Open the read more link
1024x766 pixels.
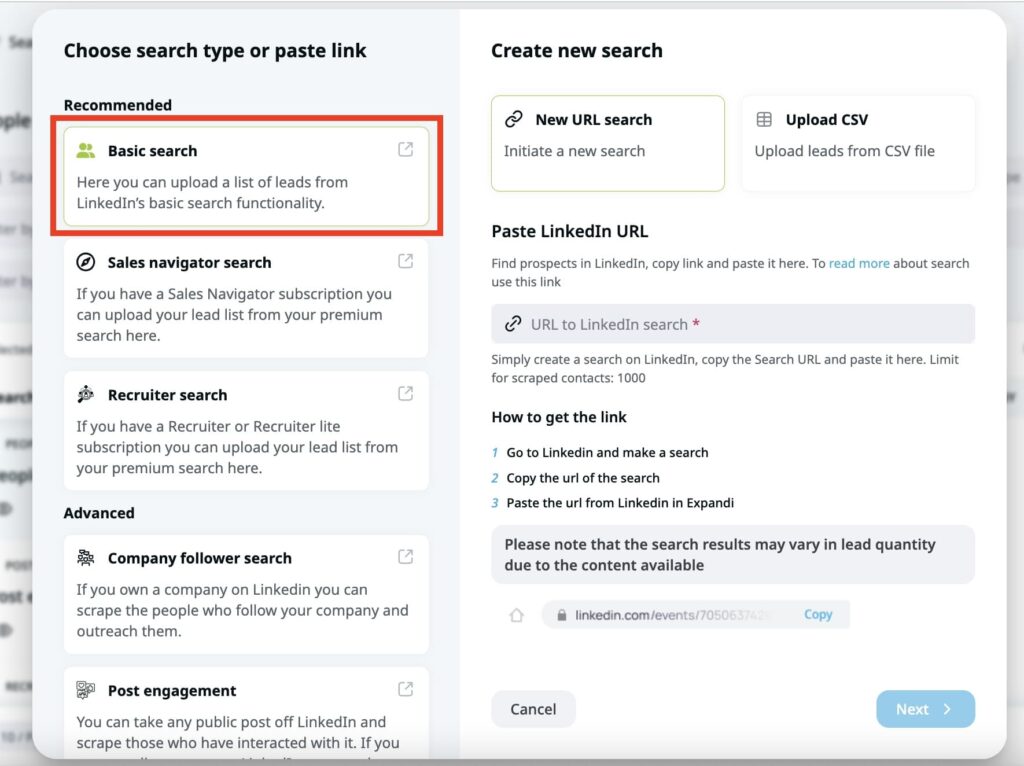click(859, 263)
